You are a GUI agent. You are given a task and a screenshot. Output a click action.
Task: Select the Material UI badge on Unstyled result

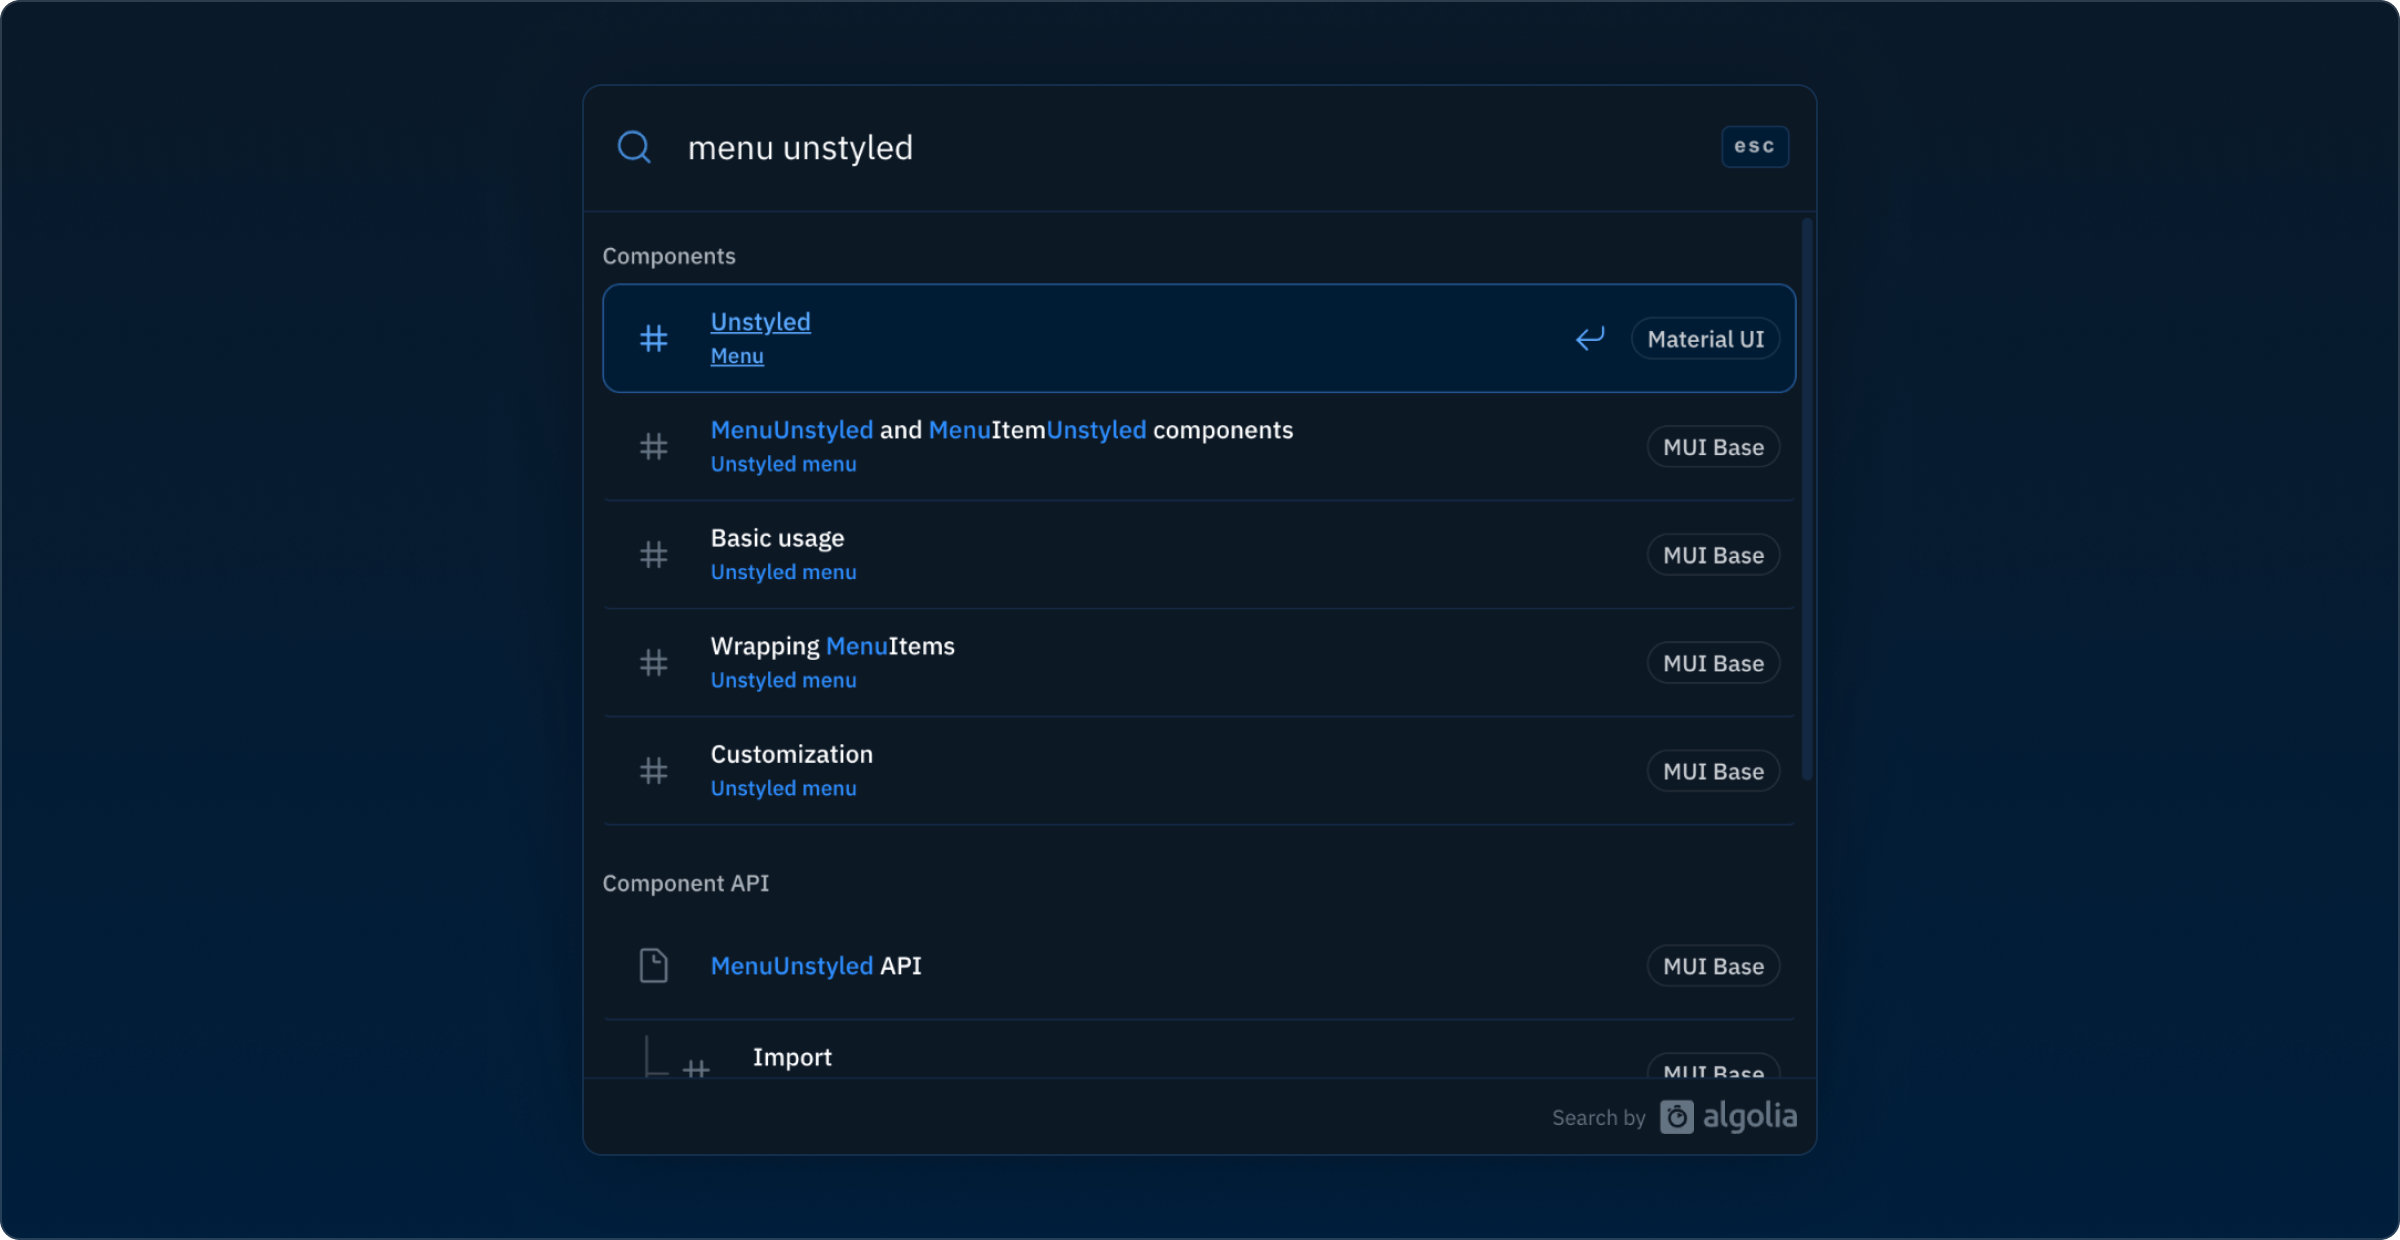pyautogui.click(x=1704, y=338)
